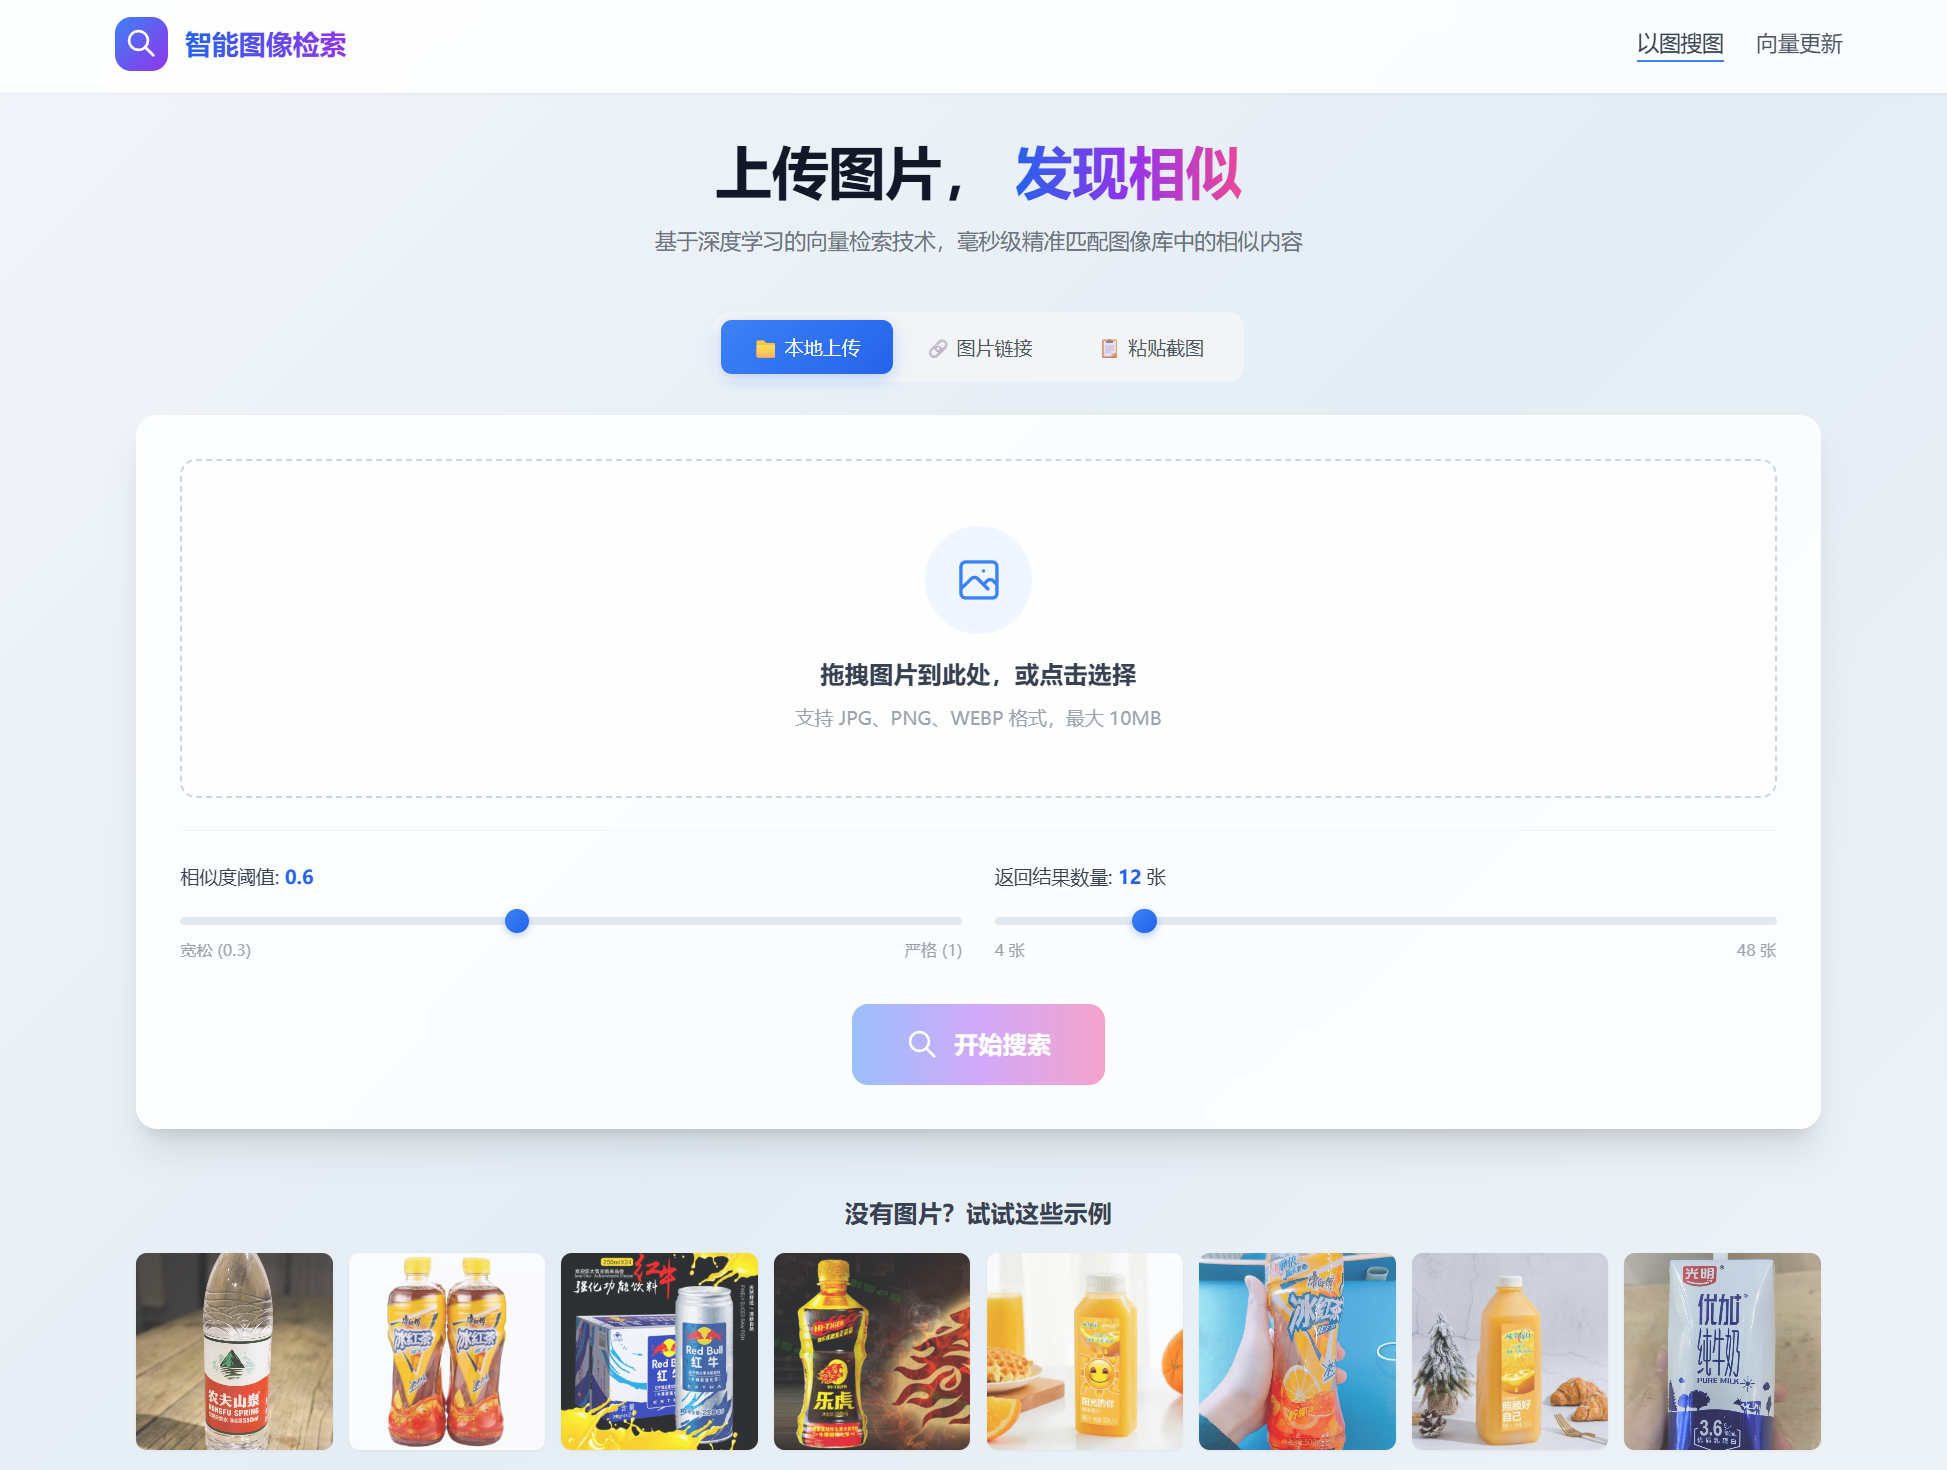Select the 农夫山泉 water bottle example
This screenshot has height=1470, width=1947.
(234, 1351)
